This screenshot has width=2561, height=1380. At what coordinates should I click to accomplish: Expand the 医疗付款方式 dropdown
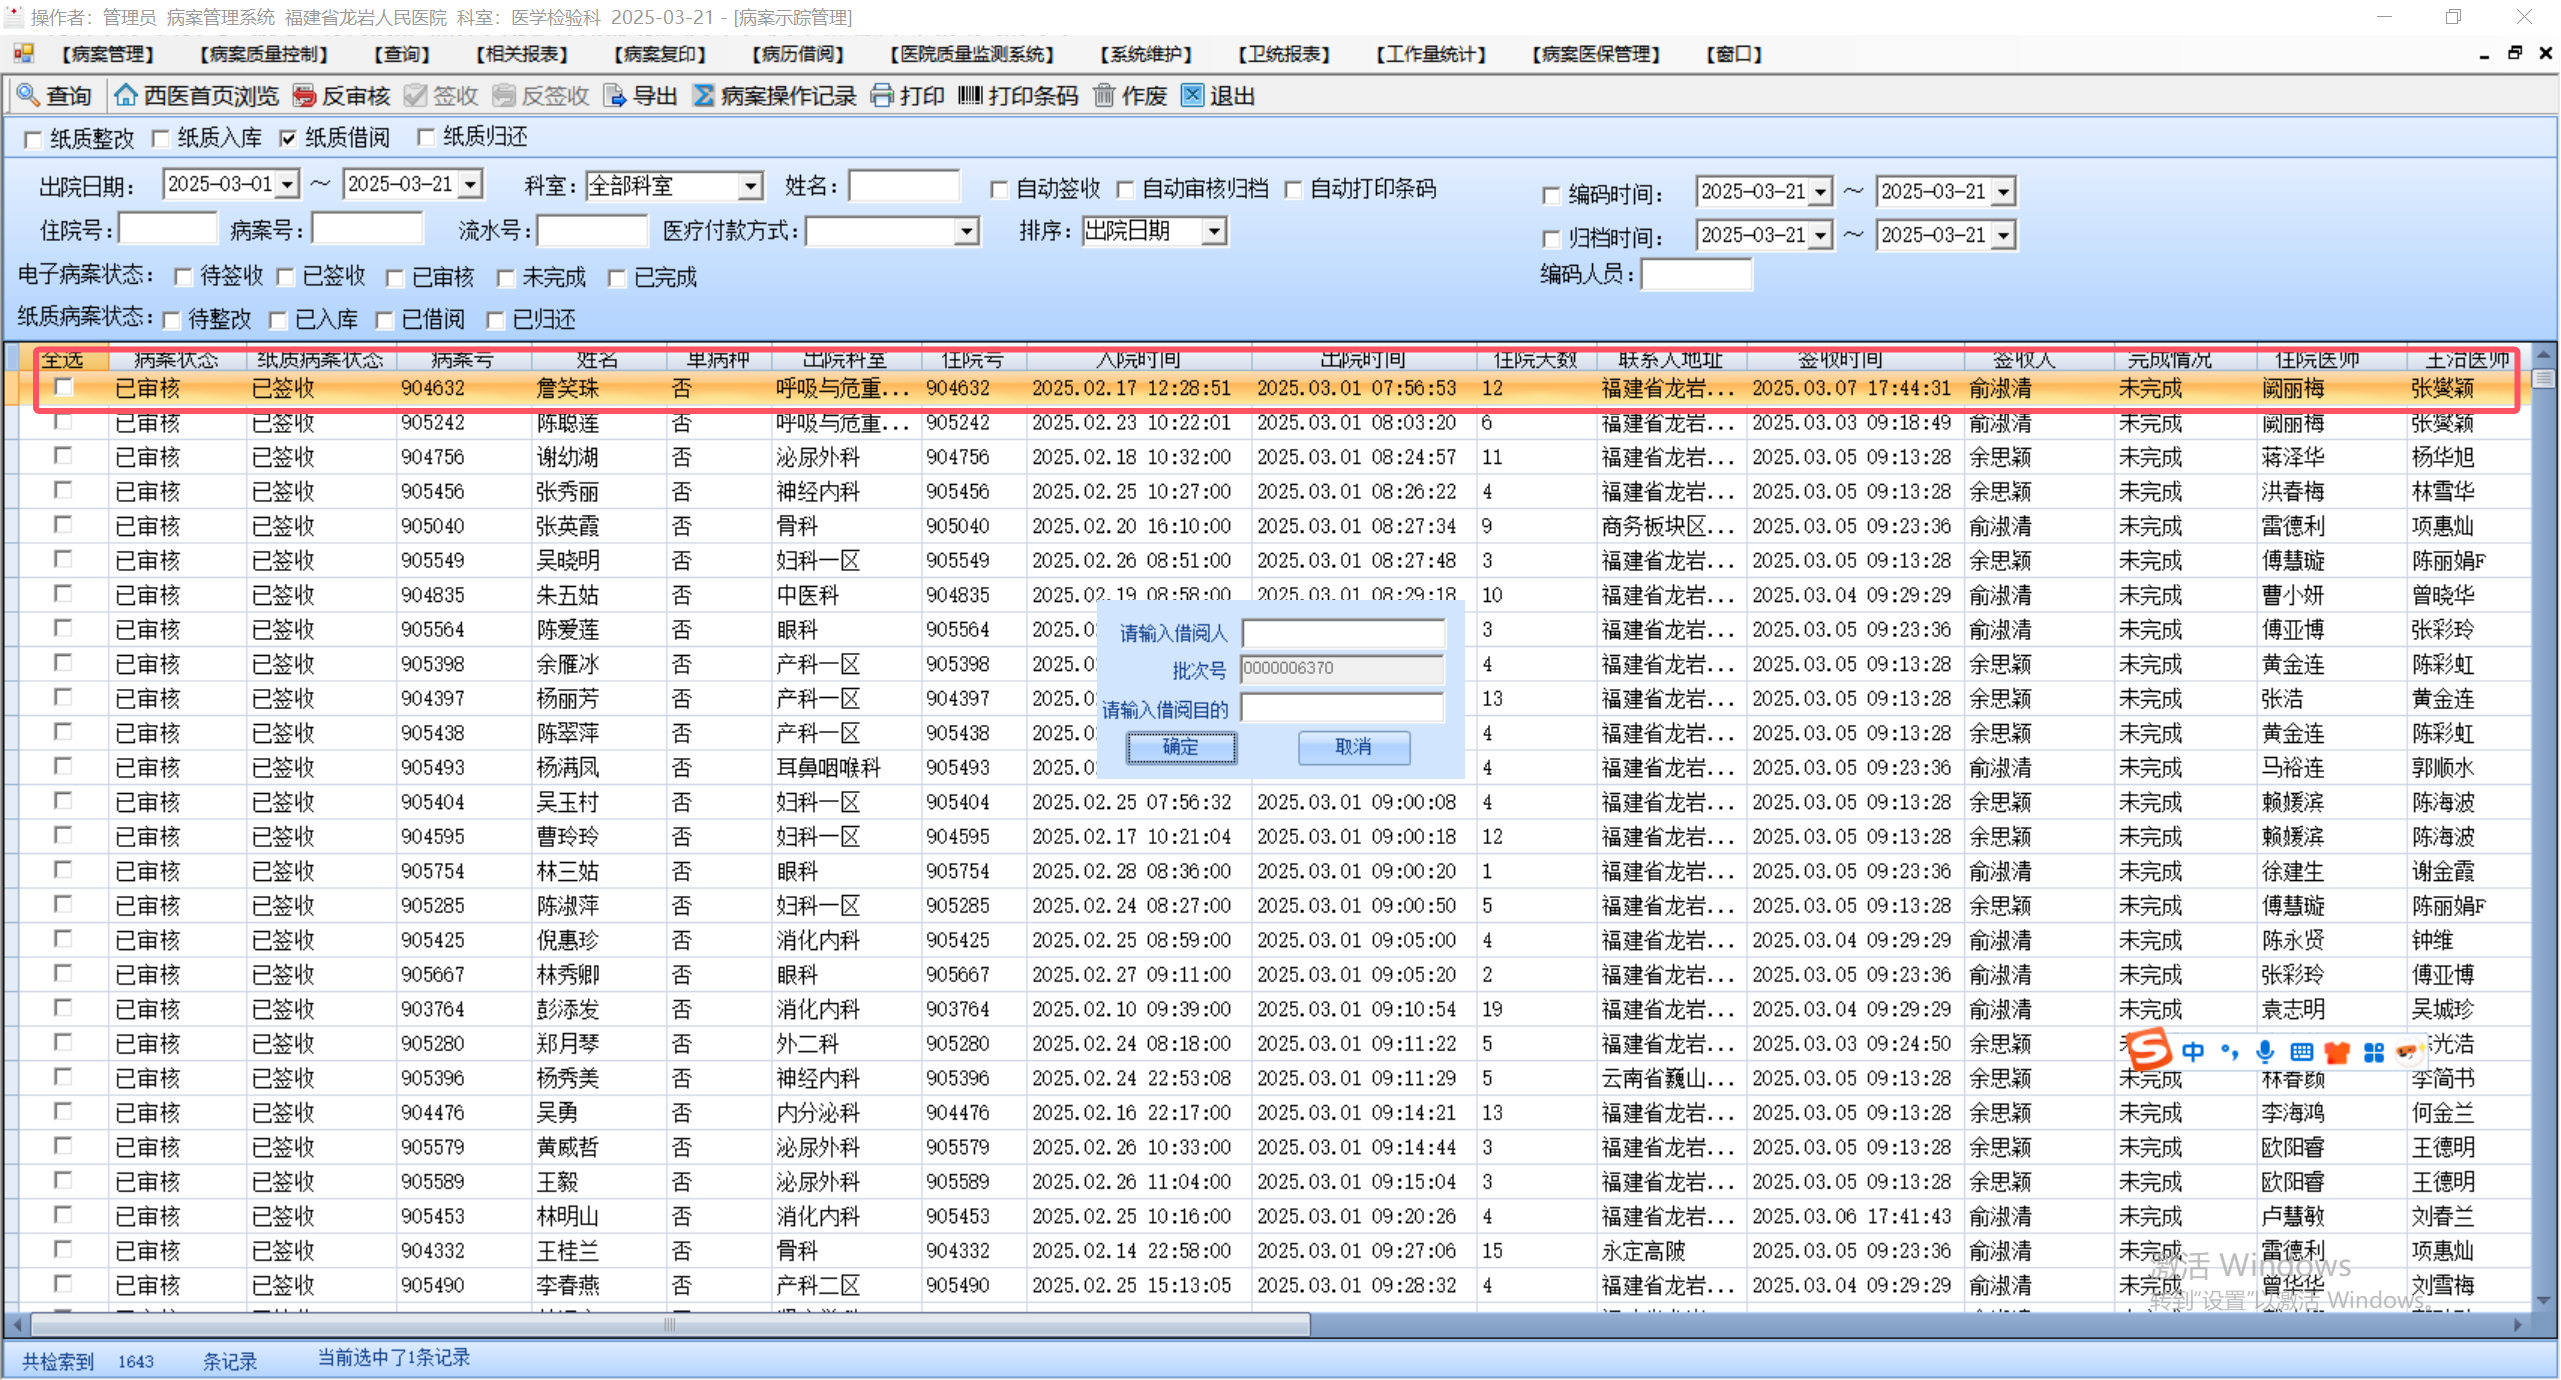click(966, 232)
